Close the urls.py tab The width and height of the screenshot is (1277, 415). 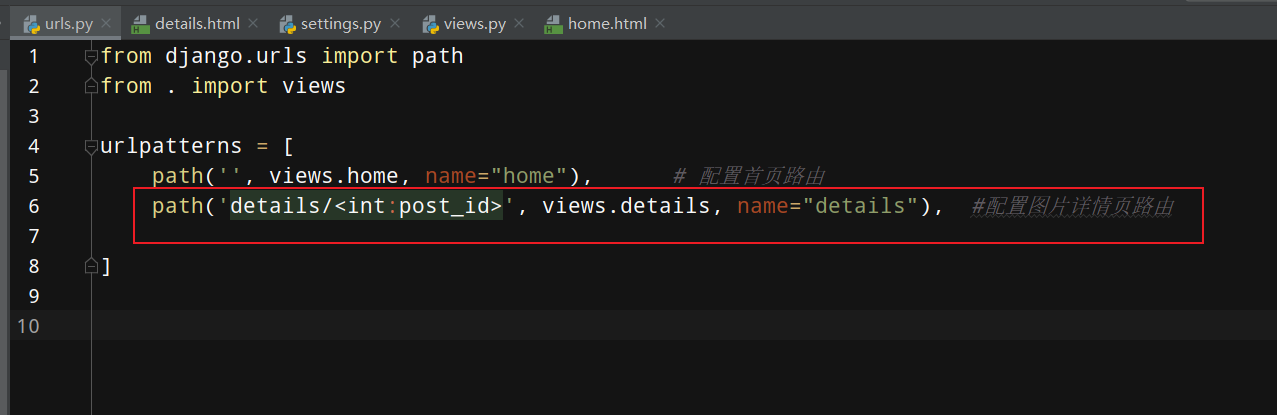(105, 23)
